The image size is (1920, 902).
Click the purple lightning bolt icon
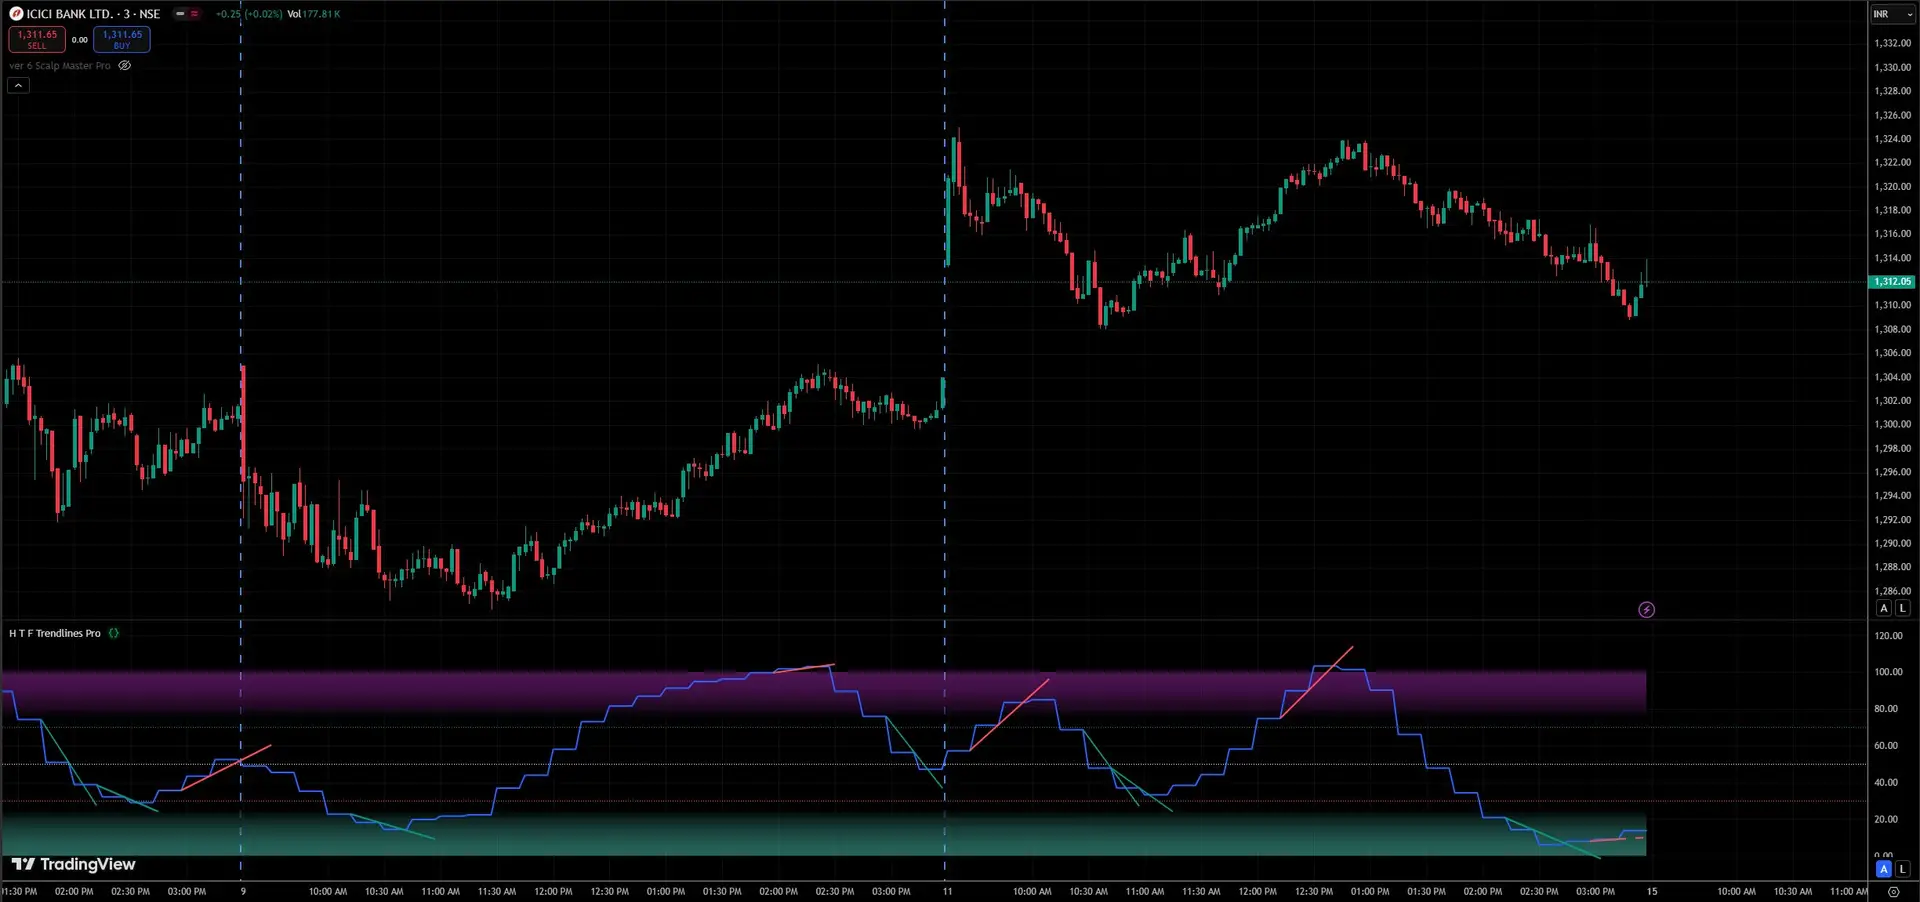coord(1646,610)
